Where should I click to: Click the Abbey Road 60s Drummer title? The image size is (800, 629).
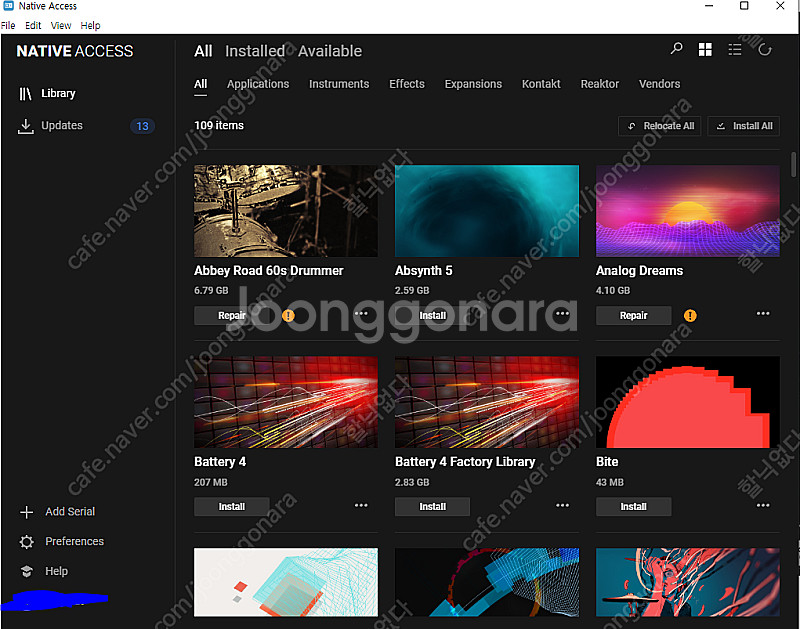(x=269, y=271)
